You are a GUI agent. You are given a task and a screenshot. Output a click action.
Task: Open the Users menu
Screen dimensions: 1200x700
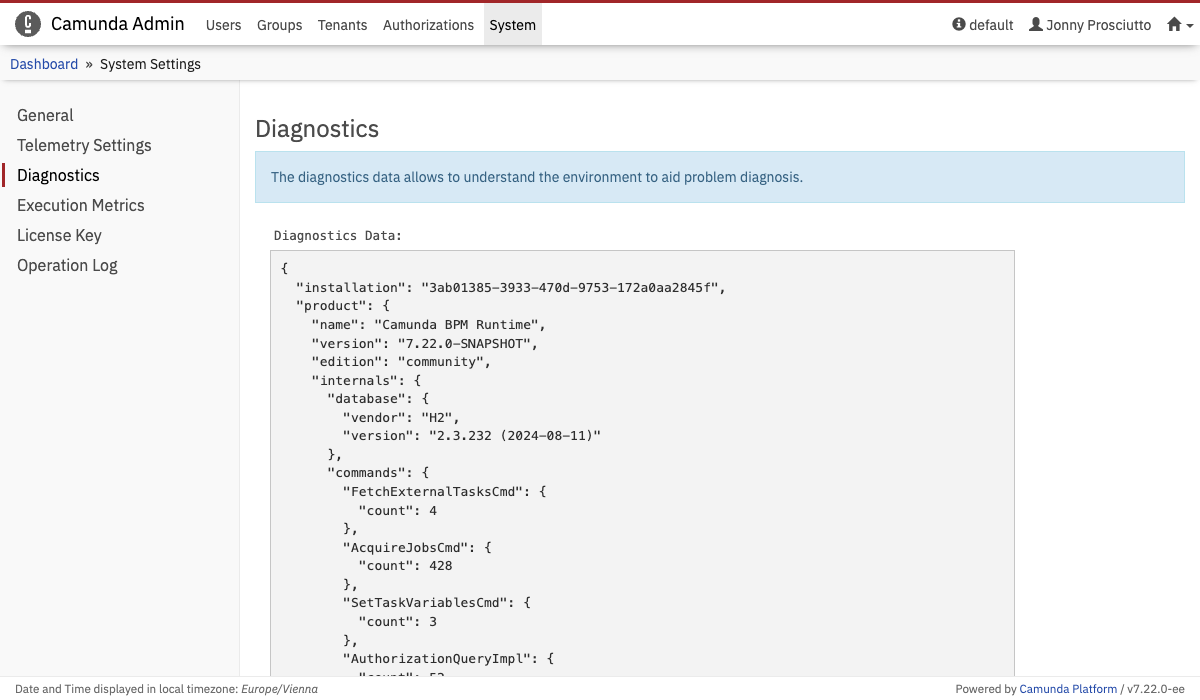223,25
